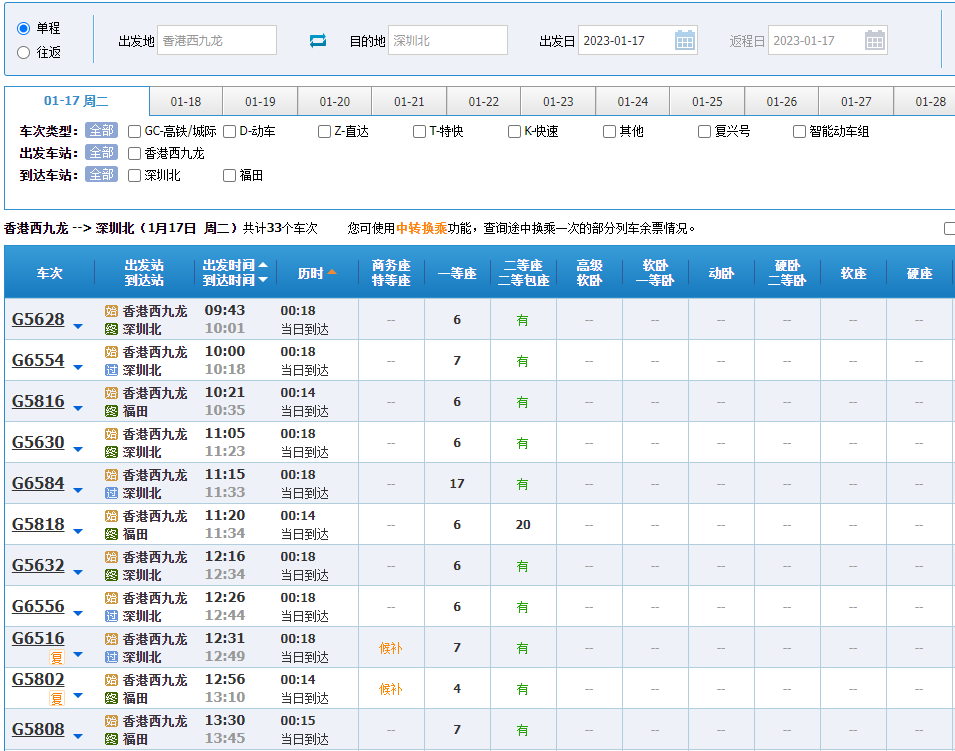Expand stop details for train G5808
955x751 pixels.
coord(78,736)
